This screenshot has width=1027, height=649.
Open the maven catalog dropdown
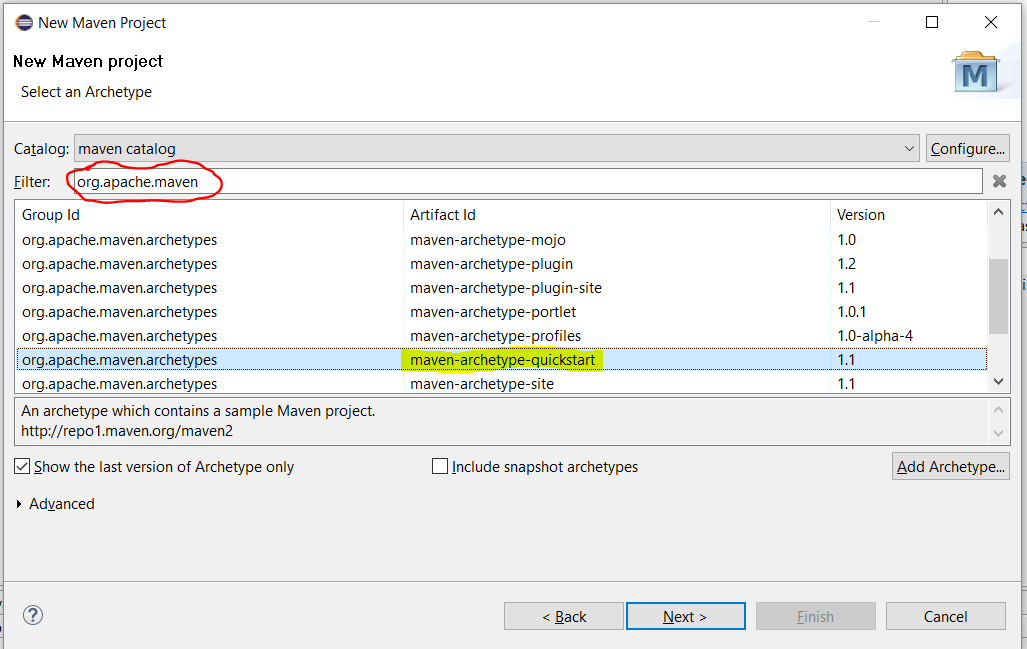911,147
